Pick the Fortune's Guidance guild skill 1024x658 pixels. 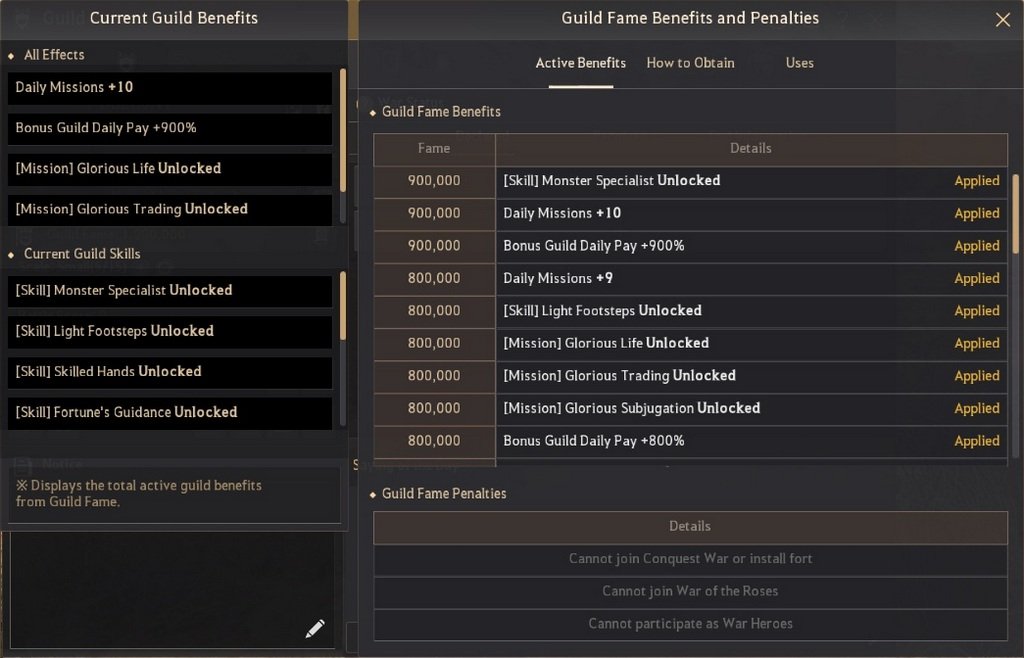170,413
